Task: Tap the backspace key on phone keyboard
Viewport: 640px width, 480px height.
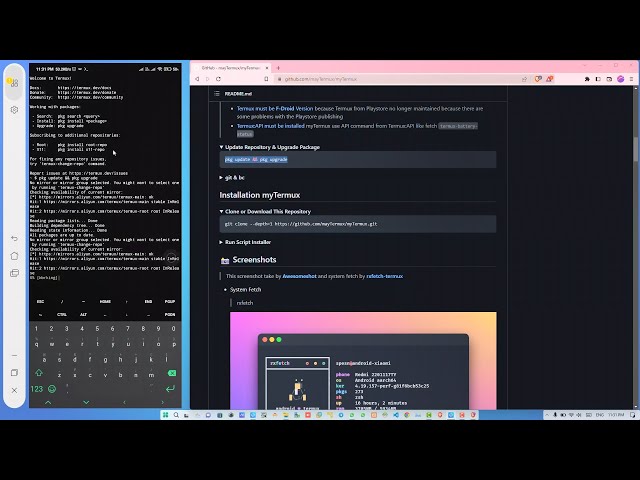Action: point(172,373)
